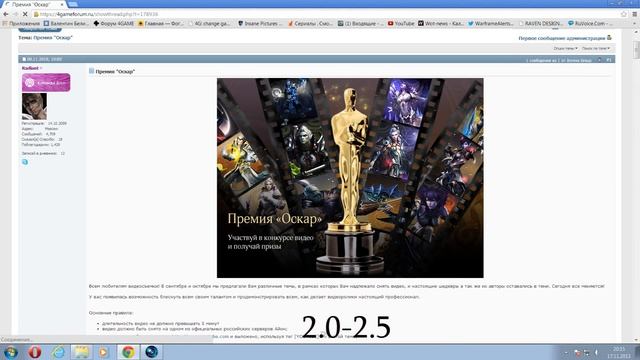Expand the Опции темы dropdown
Screen dimensions: 640x360
click(565, 49)
